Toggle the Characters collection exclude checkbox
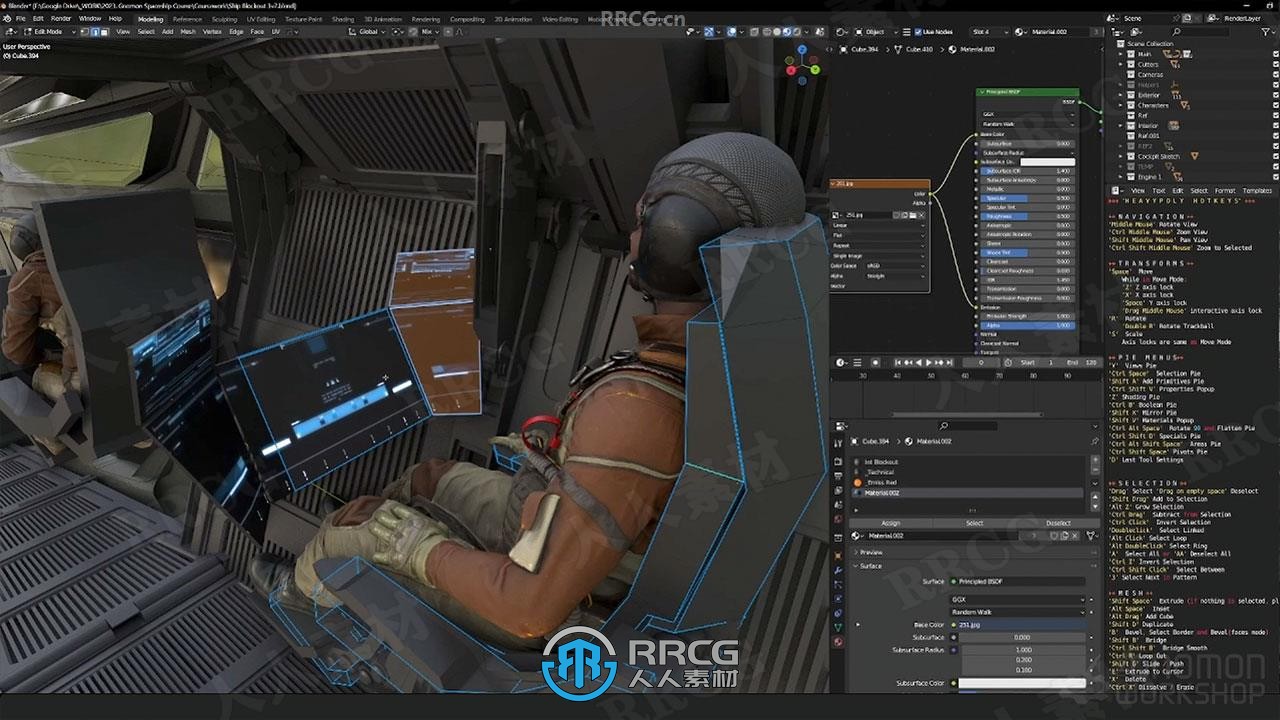The height and width of the screenshot is (720, 1280). [x=1276, y=105]
